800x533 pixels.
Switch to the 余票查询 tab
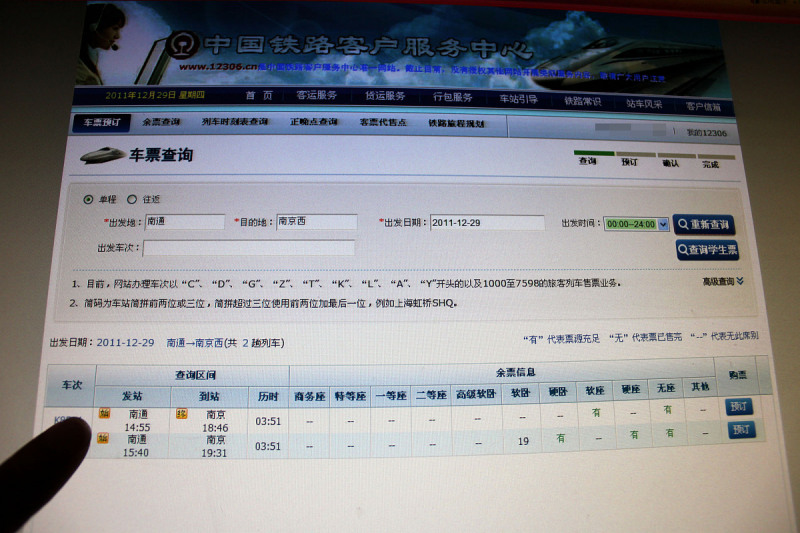(x=161, y=122)
